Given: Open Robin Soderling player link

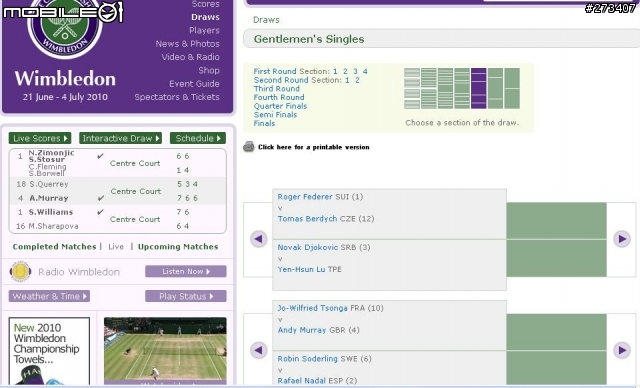Looking at the screenshot, I should [308, 359].
